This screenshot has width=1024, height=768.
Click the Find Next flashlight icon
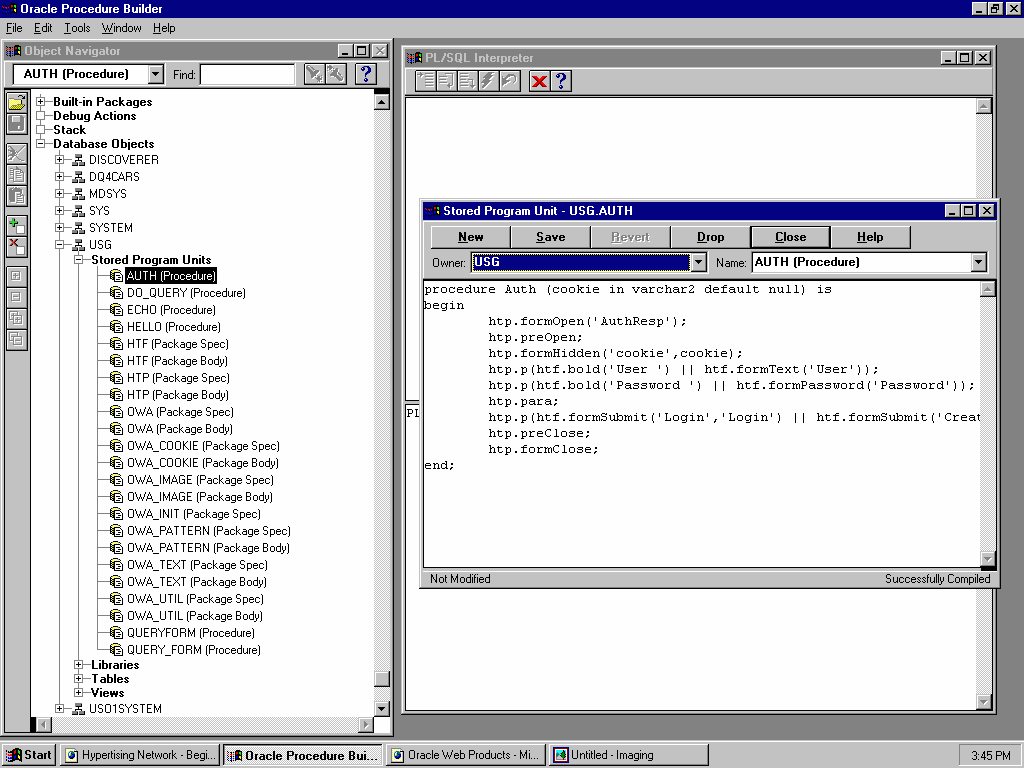coord(315,74)
